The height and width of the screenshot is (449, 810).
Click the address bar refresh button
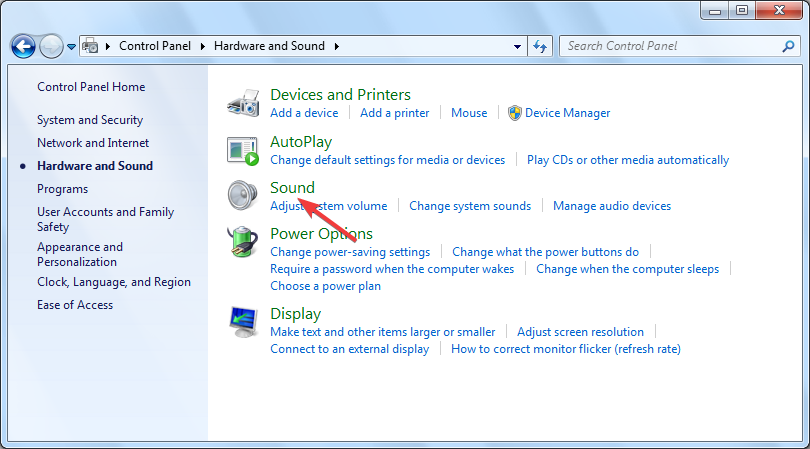pyautogui.click(x=541, y=46)
